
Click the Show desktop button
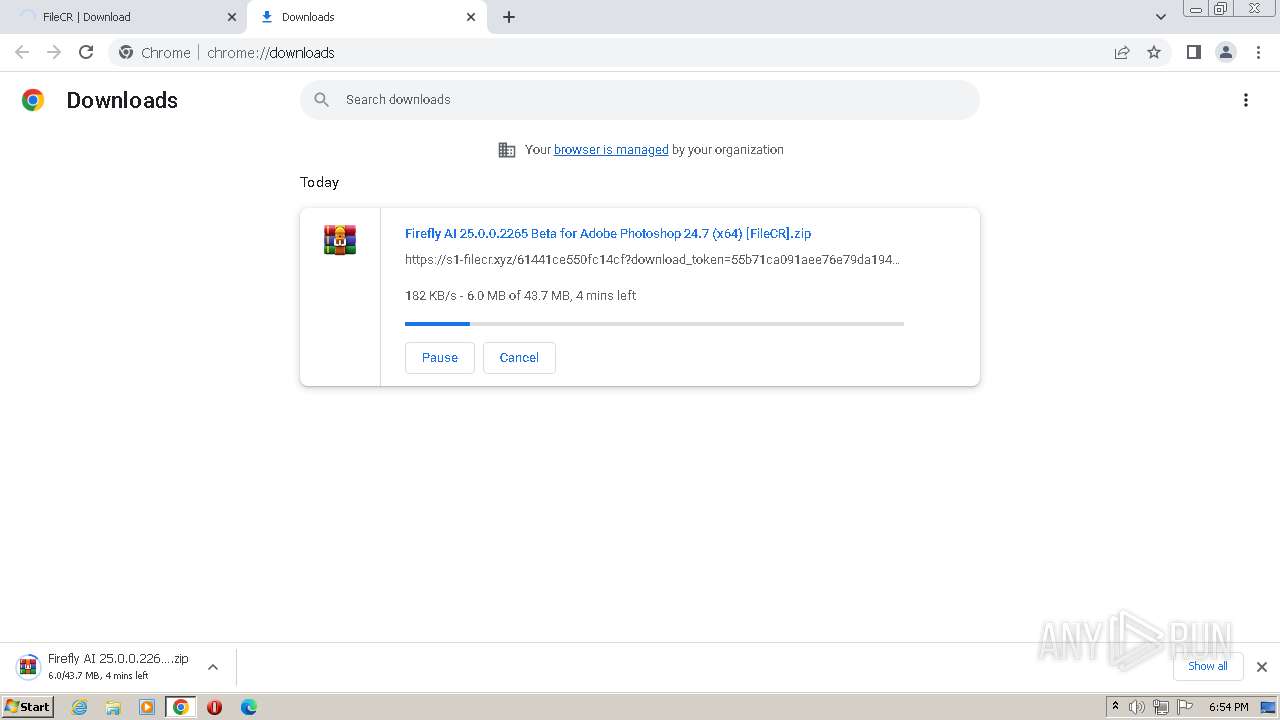pos(1269,707)
